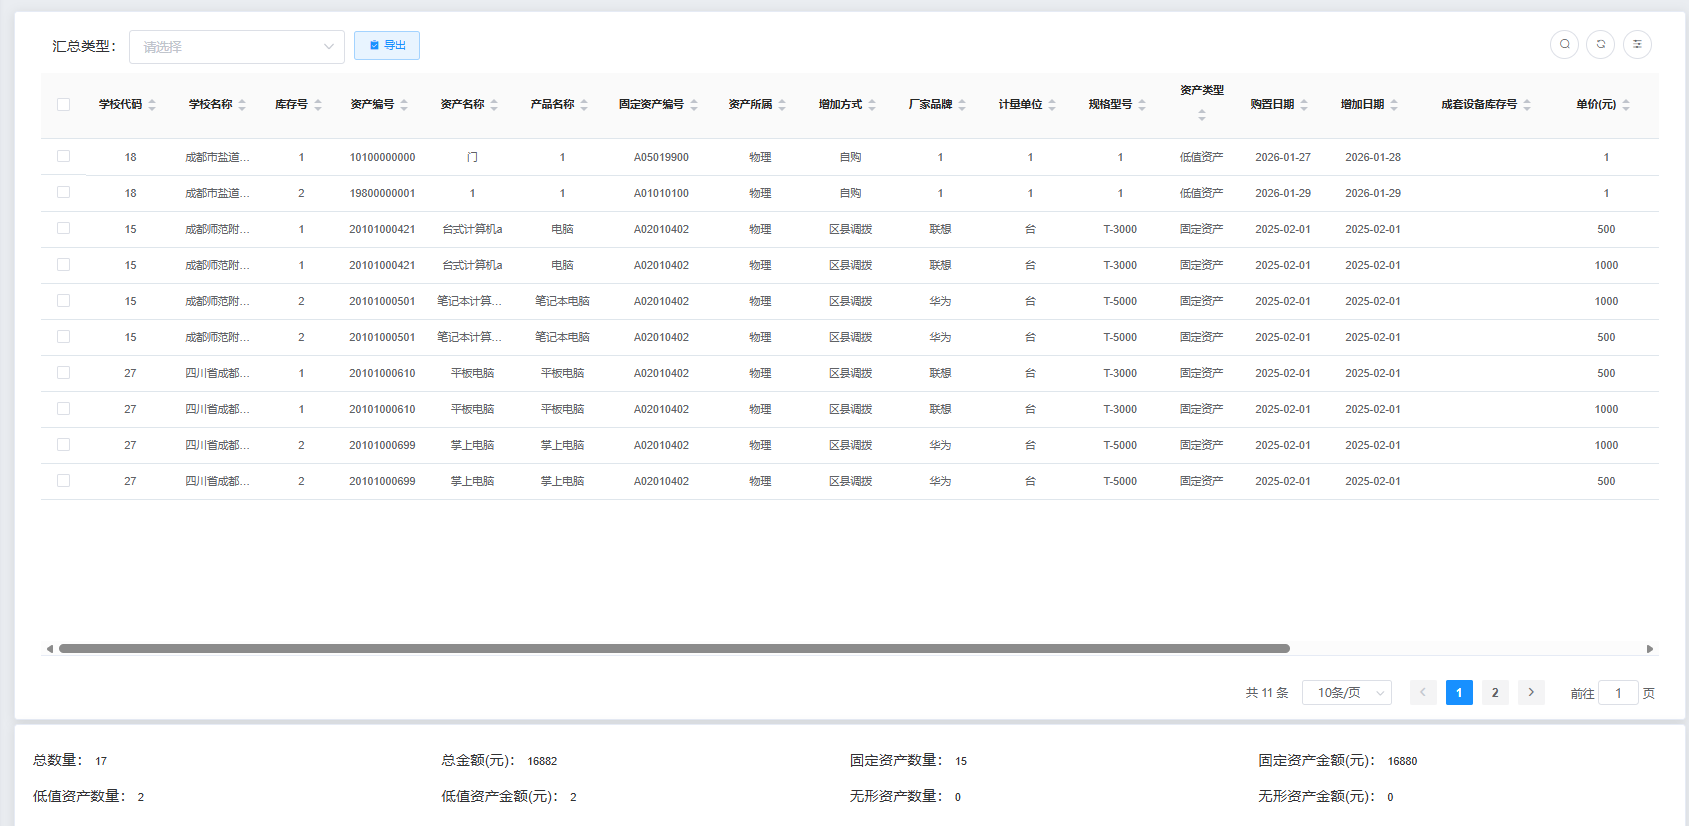Sort by 学校代码 column caret
The width and height of the screenshot is (1689, 826).
[152, 105]
